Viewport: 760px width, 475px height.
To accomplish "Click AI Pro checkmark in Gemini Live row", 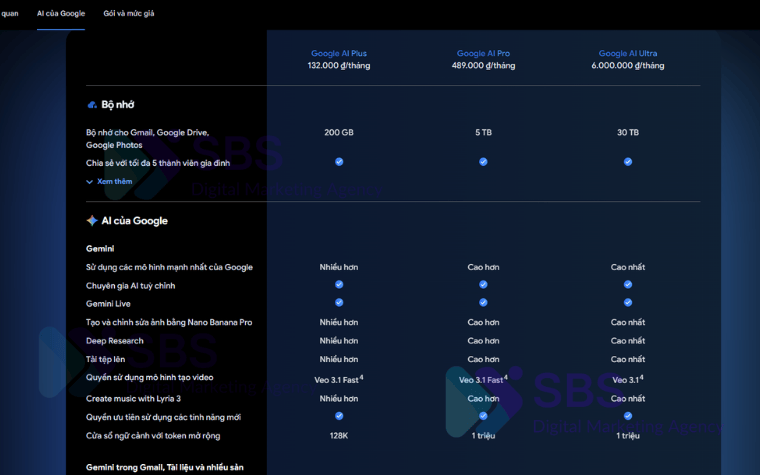I will point(483,302).
